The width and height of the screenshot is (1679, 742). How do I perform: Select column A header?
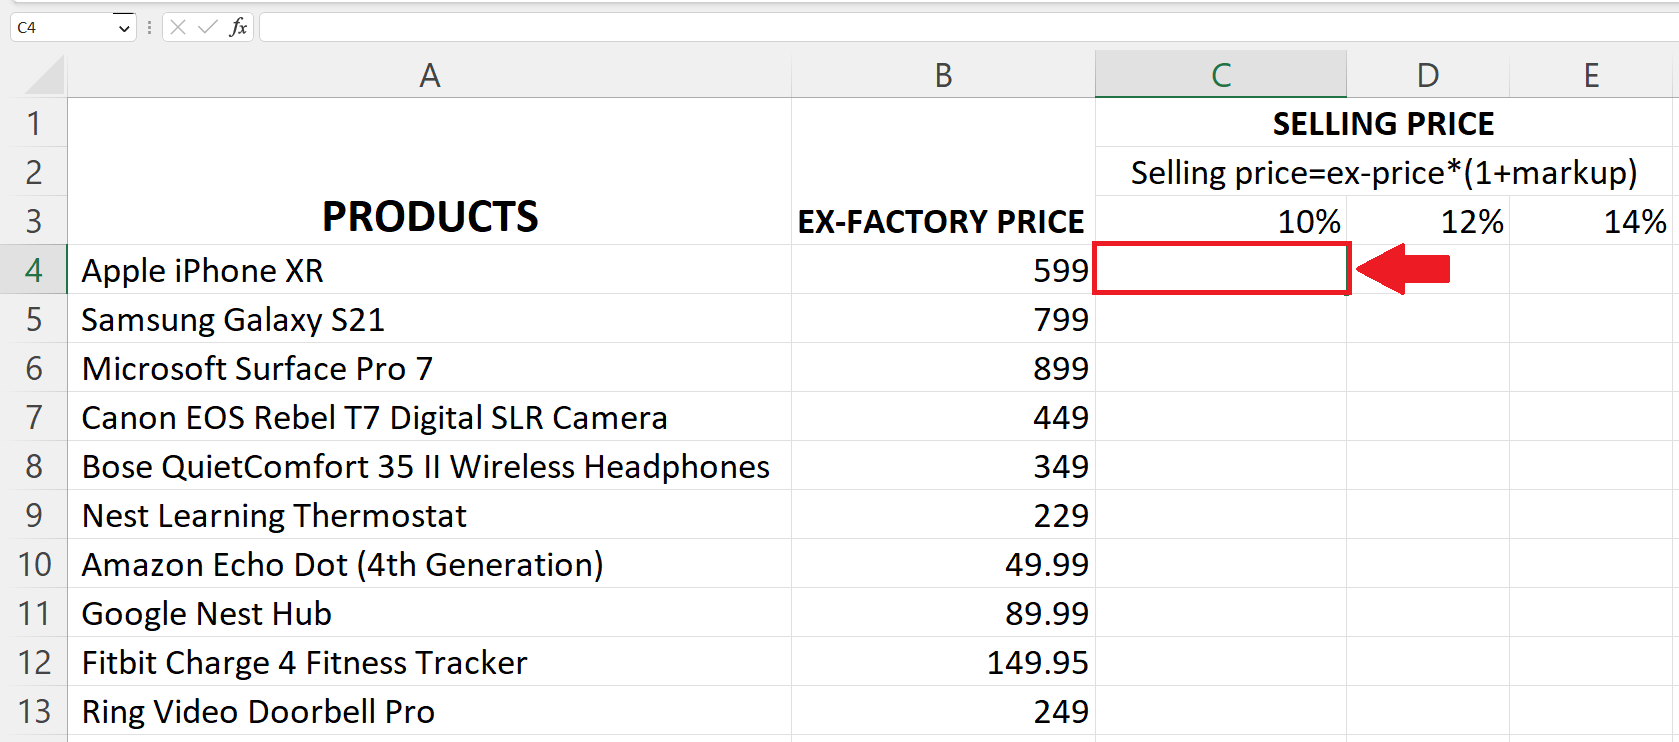pyautogui.click(x=429, y=75)
